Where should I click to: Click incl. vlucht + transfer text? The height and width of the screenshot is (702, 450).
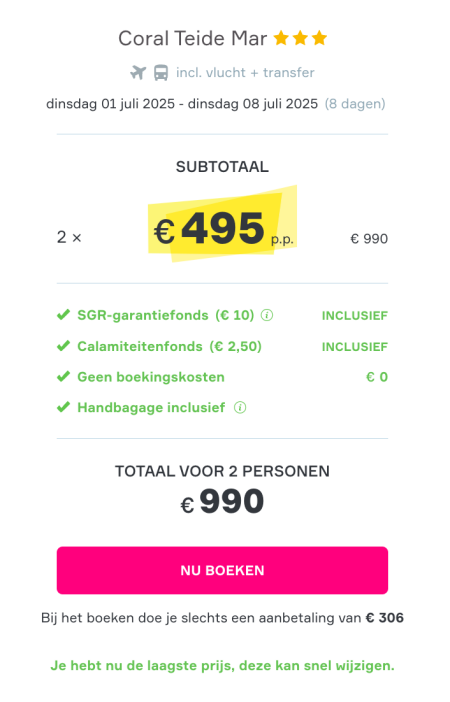tap(245, 73)
